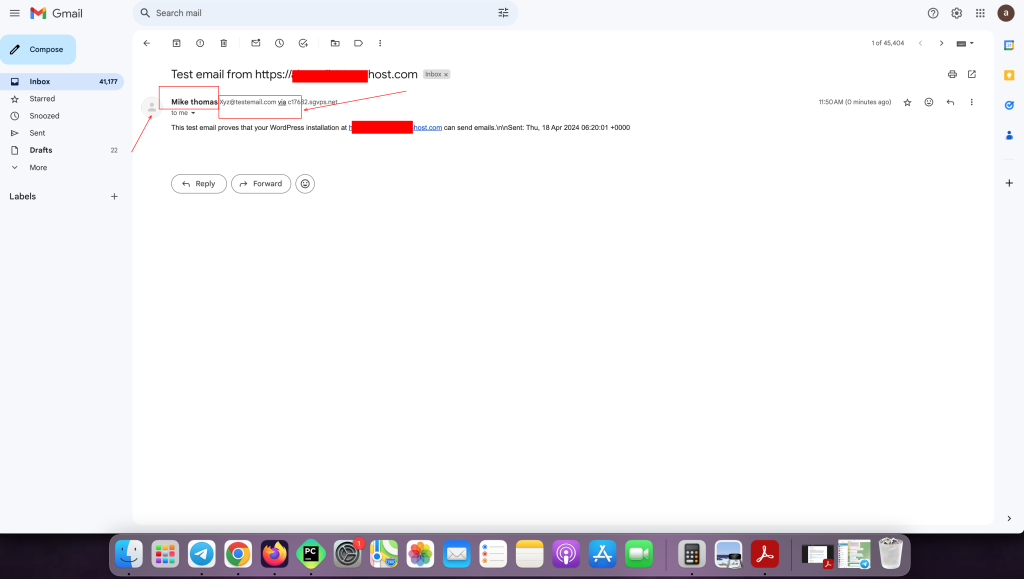Open the Trash in the Dock
This screenshot has width=1024, height=579.
click(x=891, y=554)
